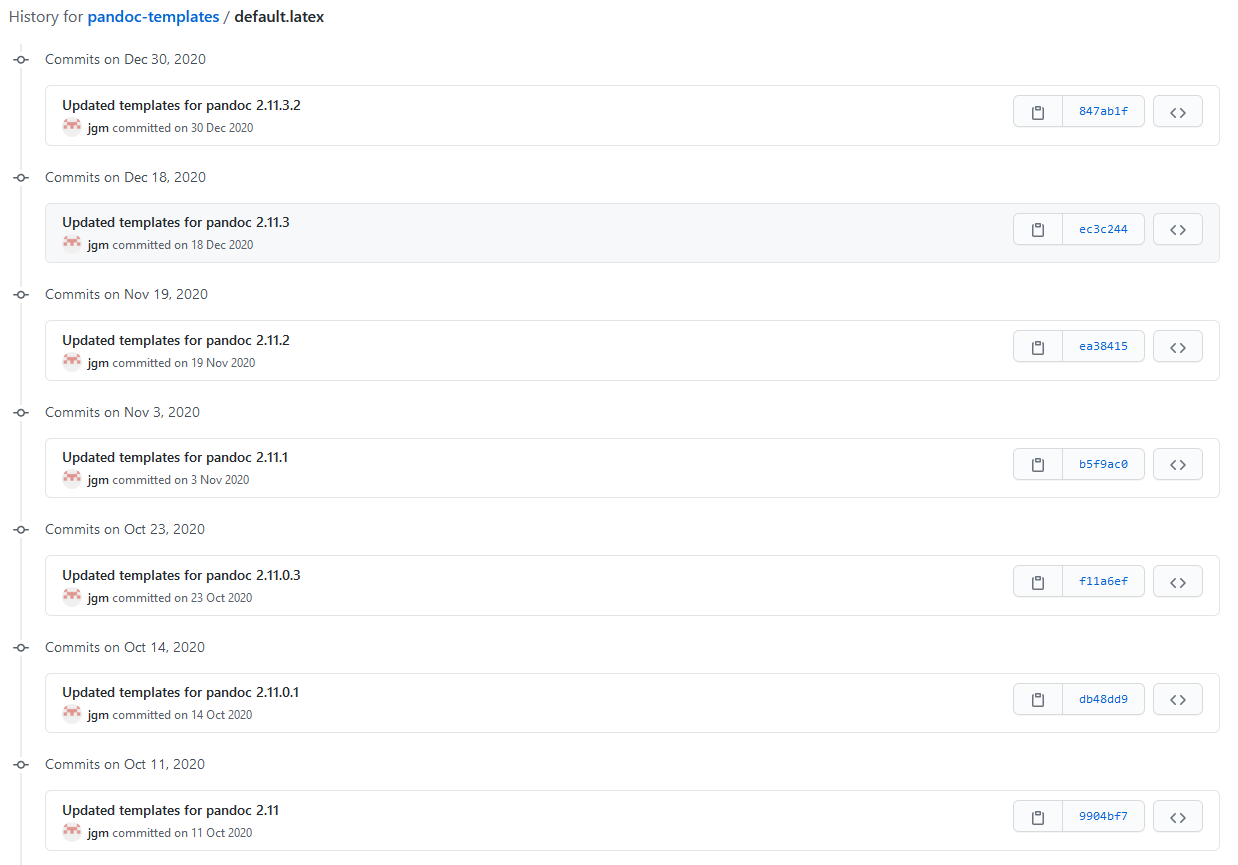Click 'committed on 23 Oct 2020' timestamp

click(x=182, y=598)
